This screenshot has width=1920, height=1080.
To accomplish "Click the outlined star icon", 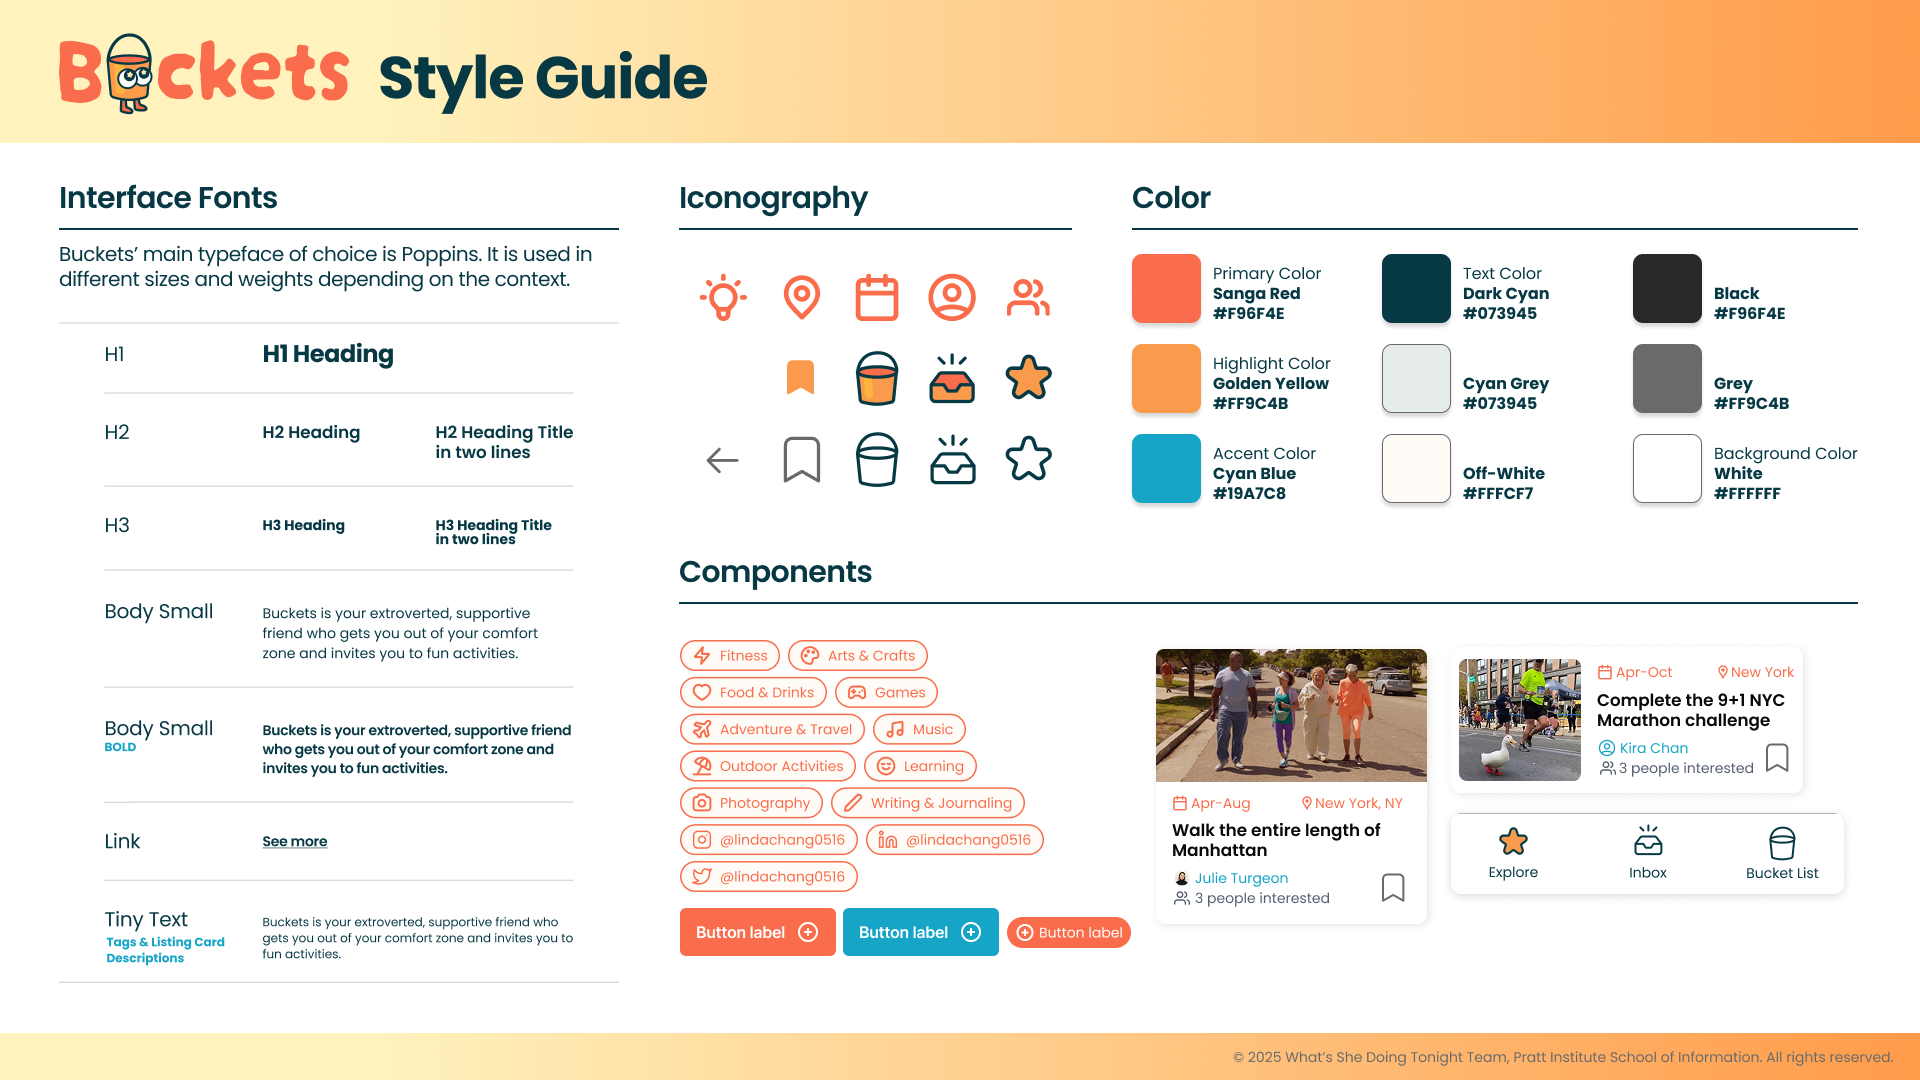I will click(1028, 459).
